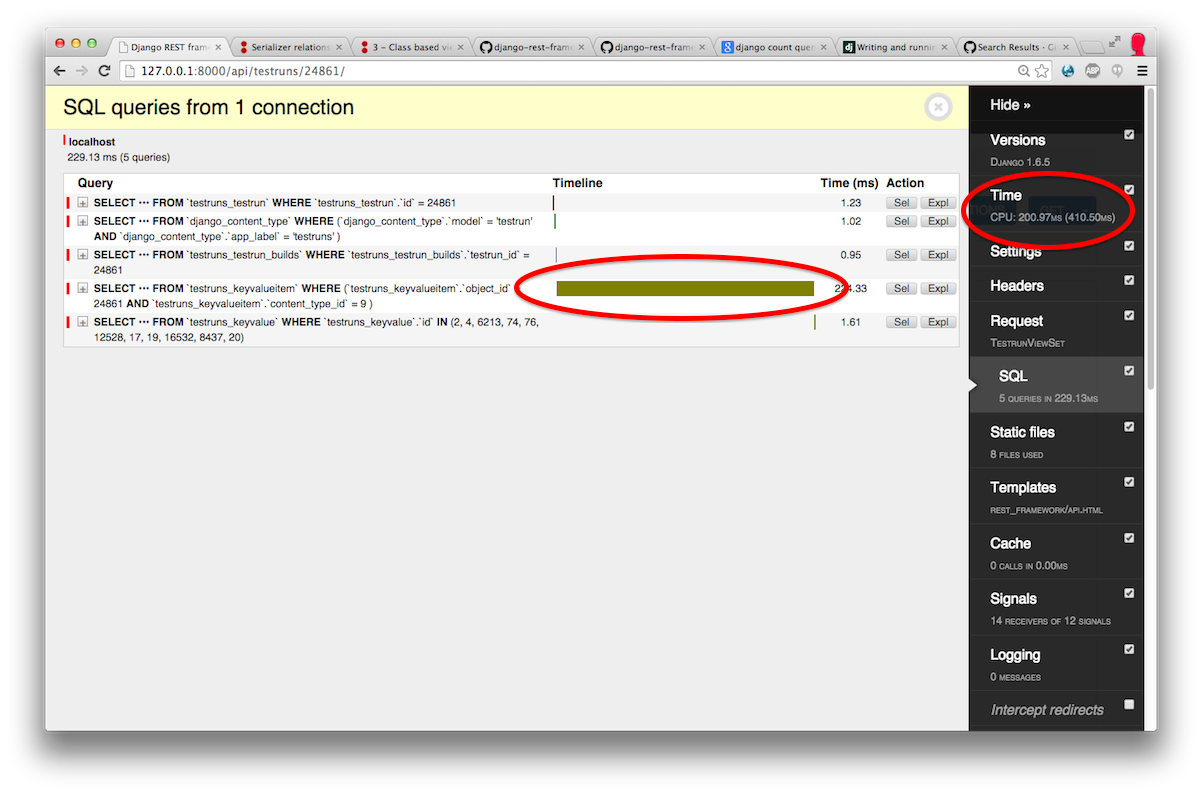The width and height of the screenshot is (1202, 794).
Task: Go forward in browser history
Action: pos(82,71)
